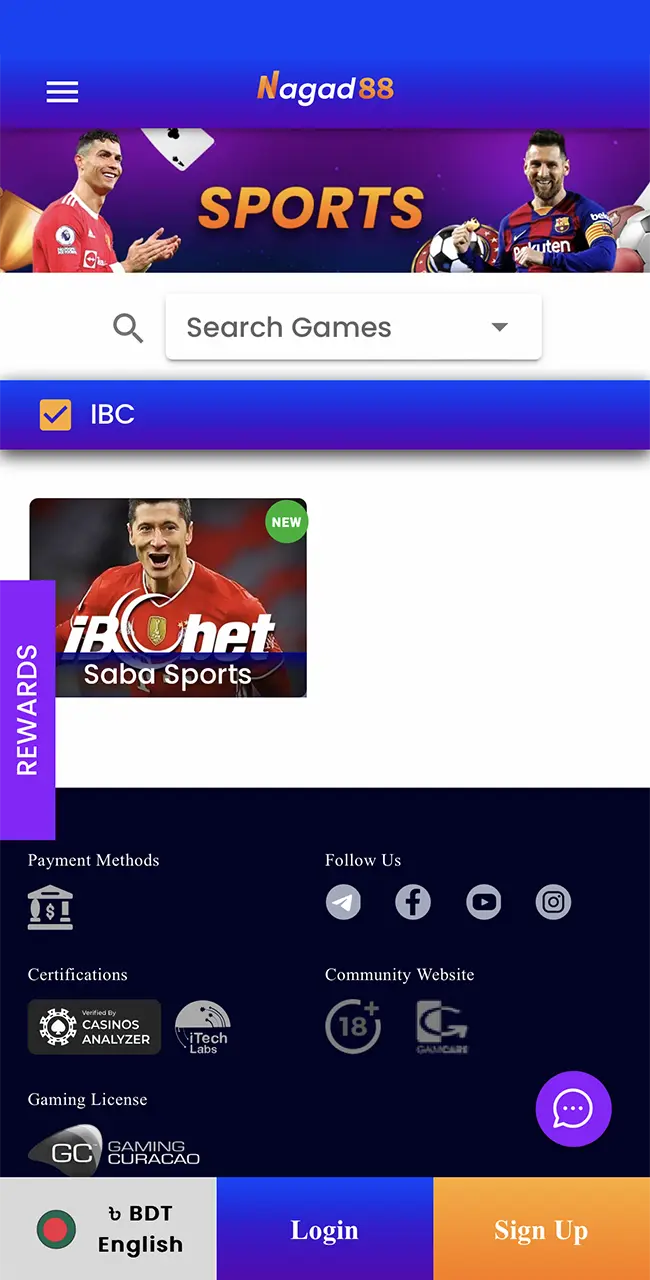This screenshot has height=1280, width=650.
Task: Uncheck the IBC checkbox
Action: (55, 414)
